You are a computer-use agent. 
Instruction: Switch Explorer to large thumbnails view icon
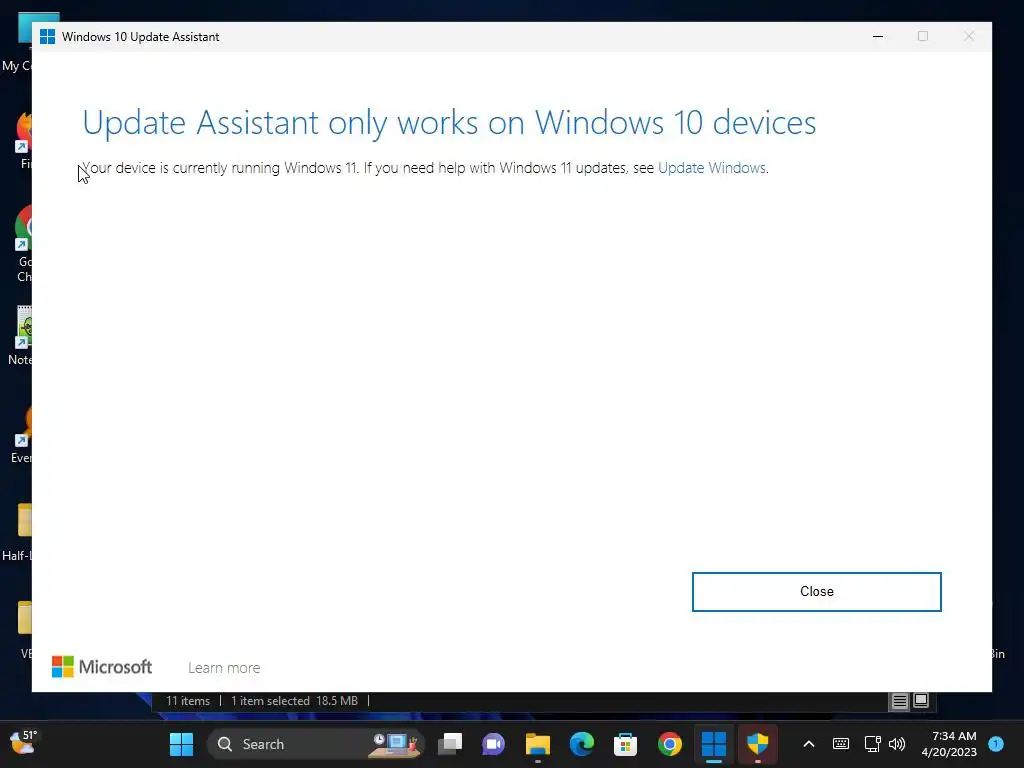coord(921,701)
